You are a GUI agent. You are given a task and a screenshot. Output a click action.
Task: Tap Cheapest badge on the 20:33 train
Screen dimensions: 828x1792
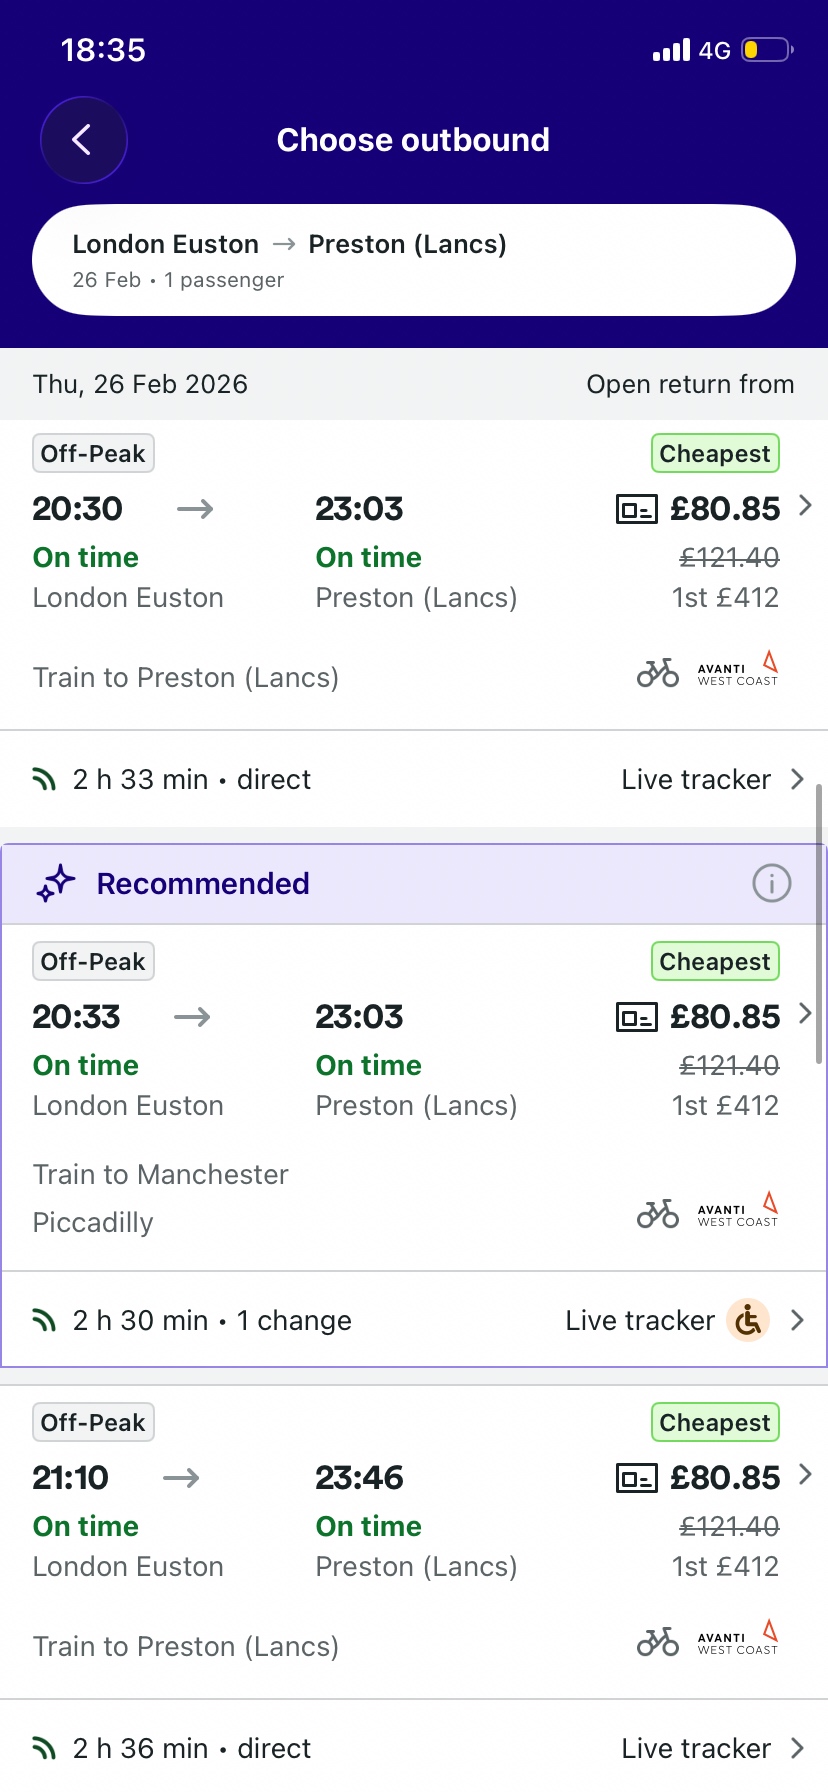tap(715, 962)
